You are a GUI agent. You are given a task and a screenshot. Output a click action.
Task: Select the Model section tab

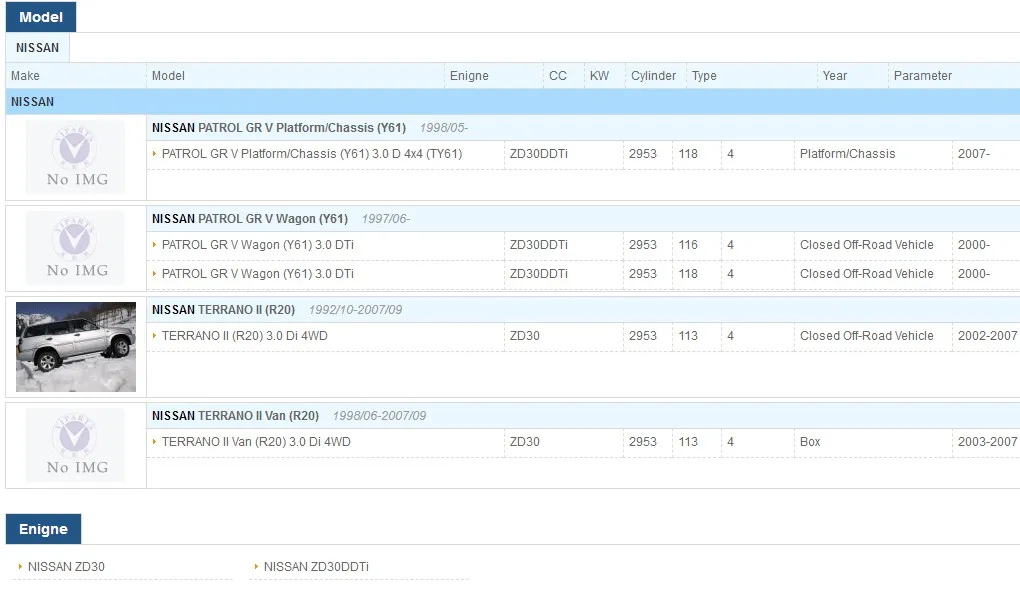pos(40,17)
